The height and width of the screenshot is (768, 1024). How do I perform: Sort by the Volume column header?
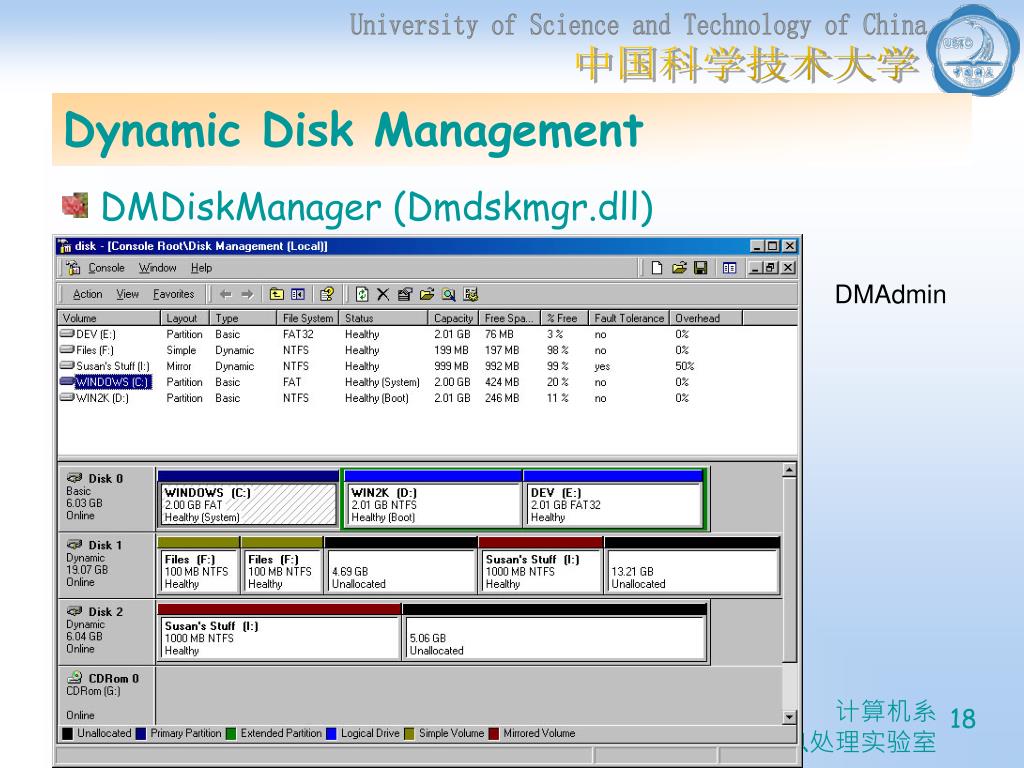click(109, 318)
